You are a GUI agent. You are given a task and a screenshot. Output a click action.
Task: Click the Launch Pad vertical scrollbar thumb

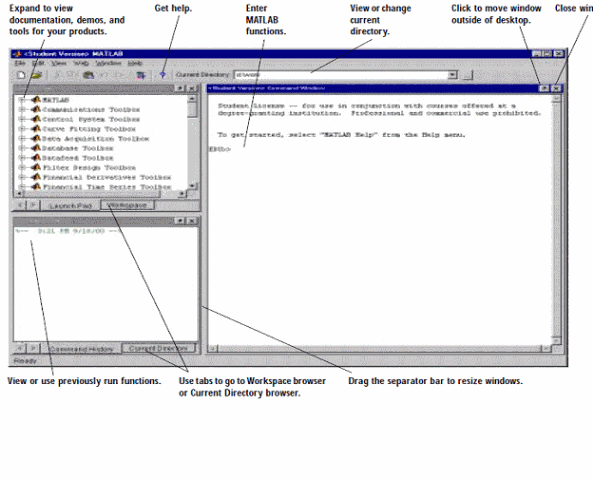[x=192, y=110]
